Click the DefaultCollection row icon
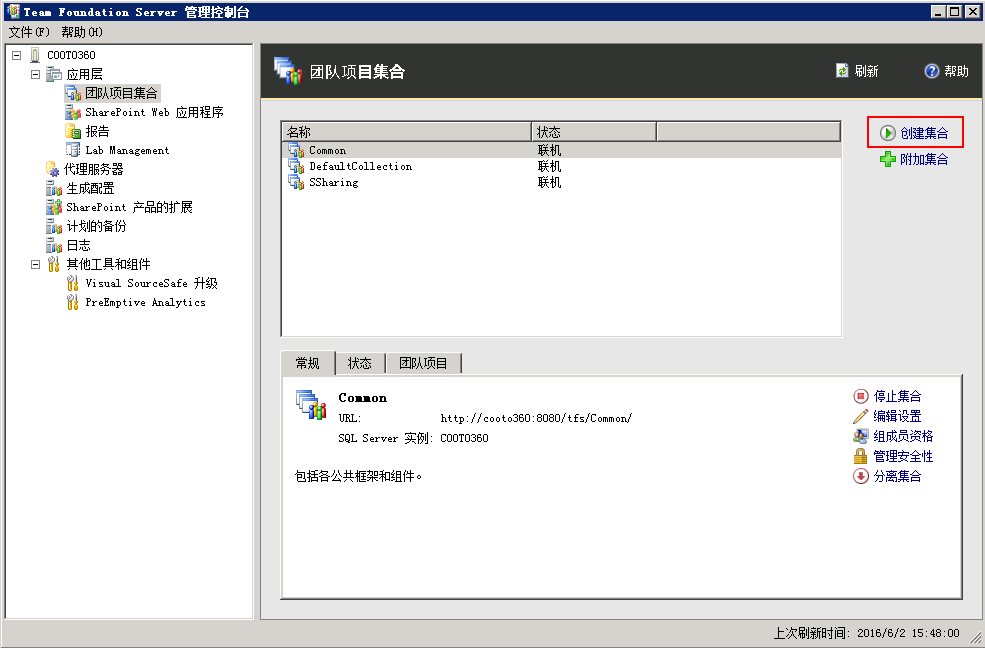The width and height of the screenshot is (985, 648). pos(296,166)
